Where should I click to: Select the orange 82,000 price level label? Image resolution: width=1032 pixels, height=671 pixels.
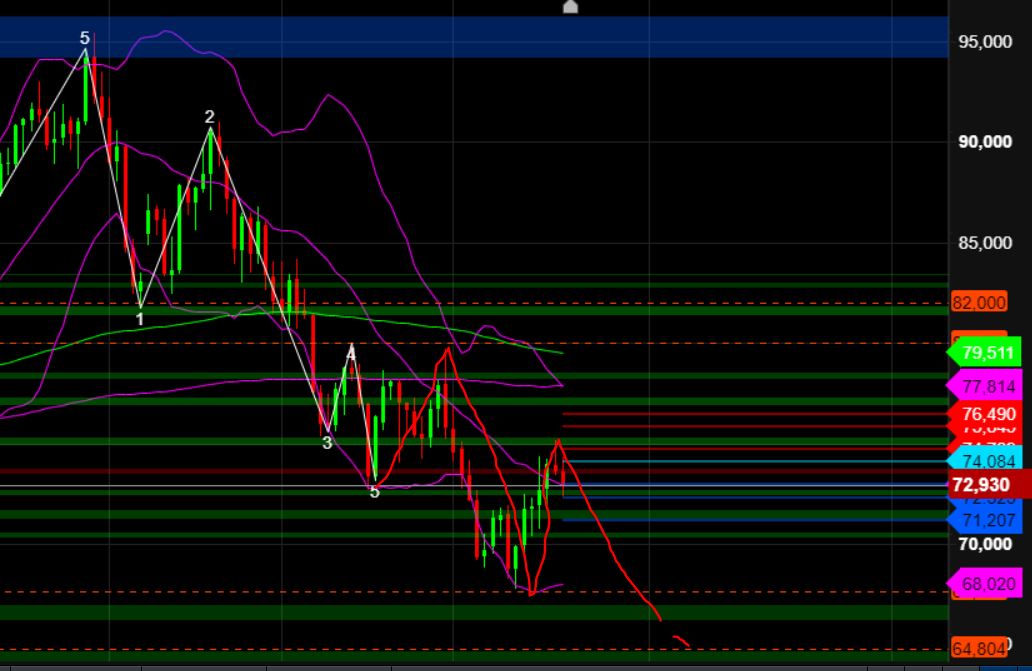[x=977, y=302]
